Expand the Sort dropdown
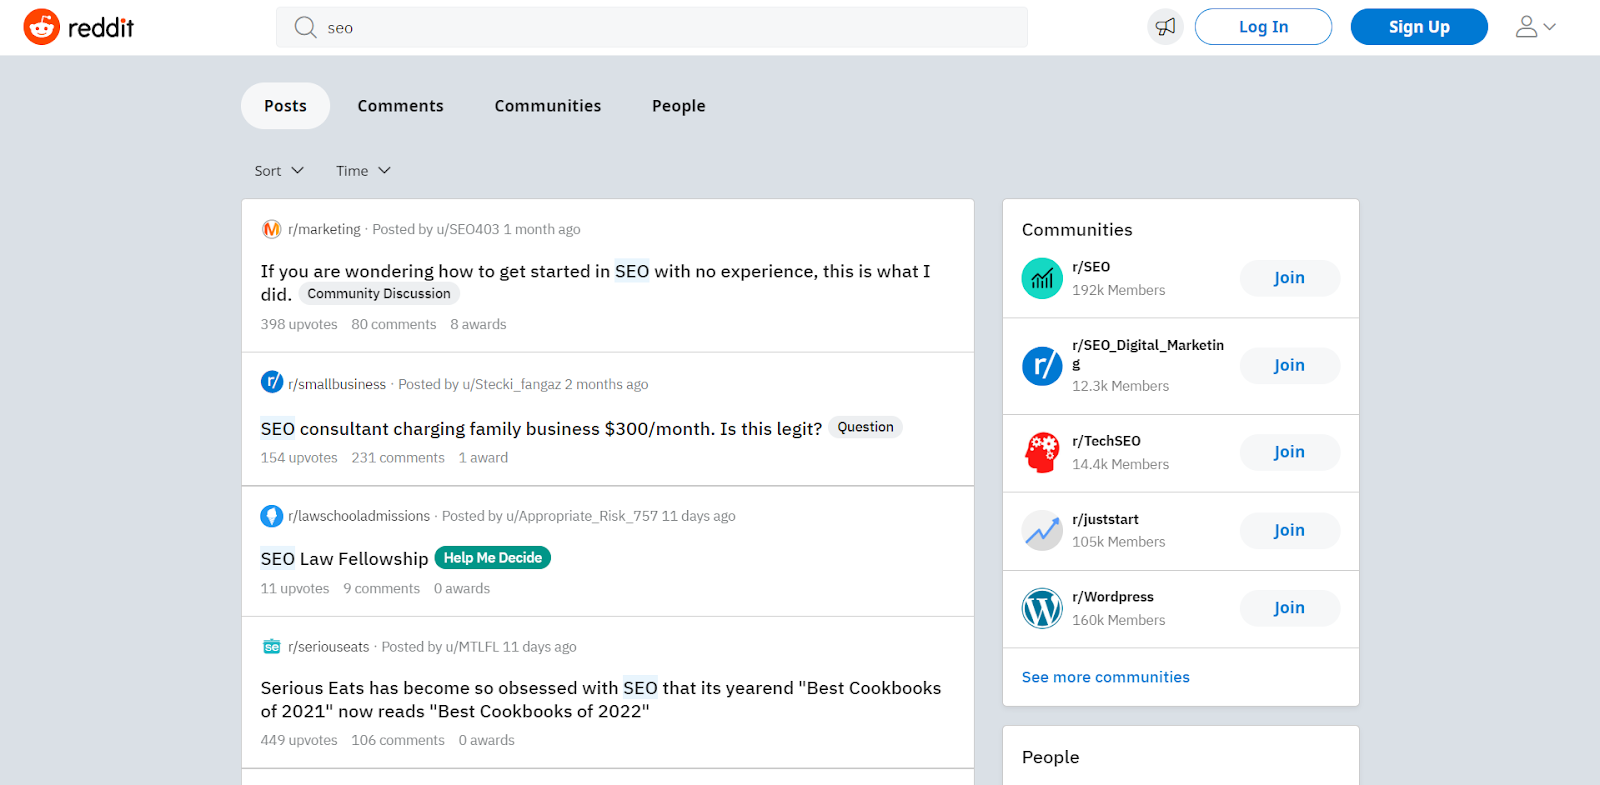 tap(279, 171)
